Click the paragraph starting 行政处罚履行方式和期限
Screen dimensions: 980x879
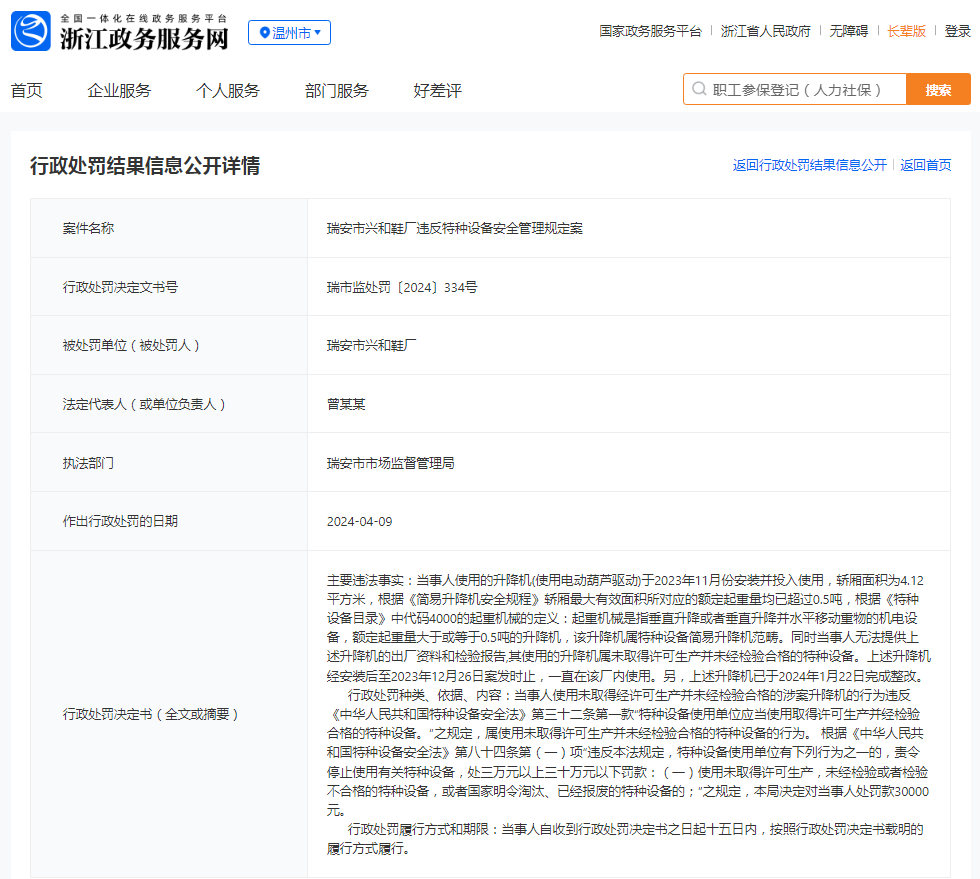tap(625, 838)
